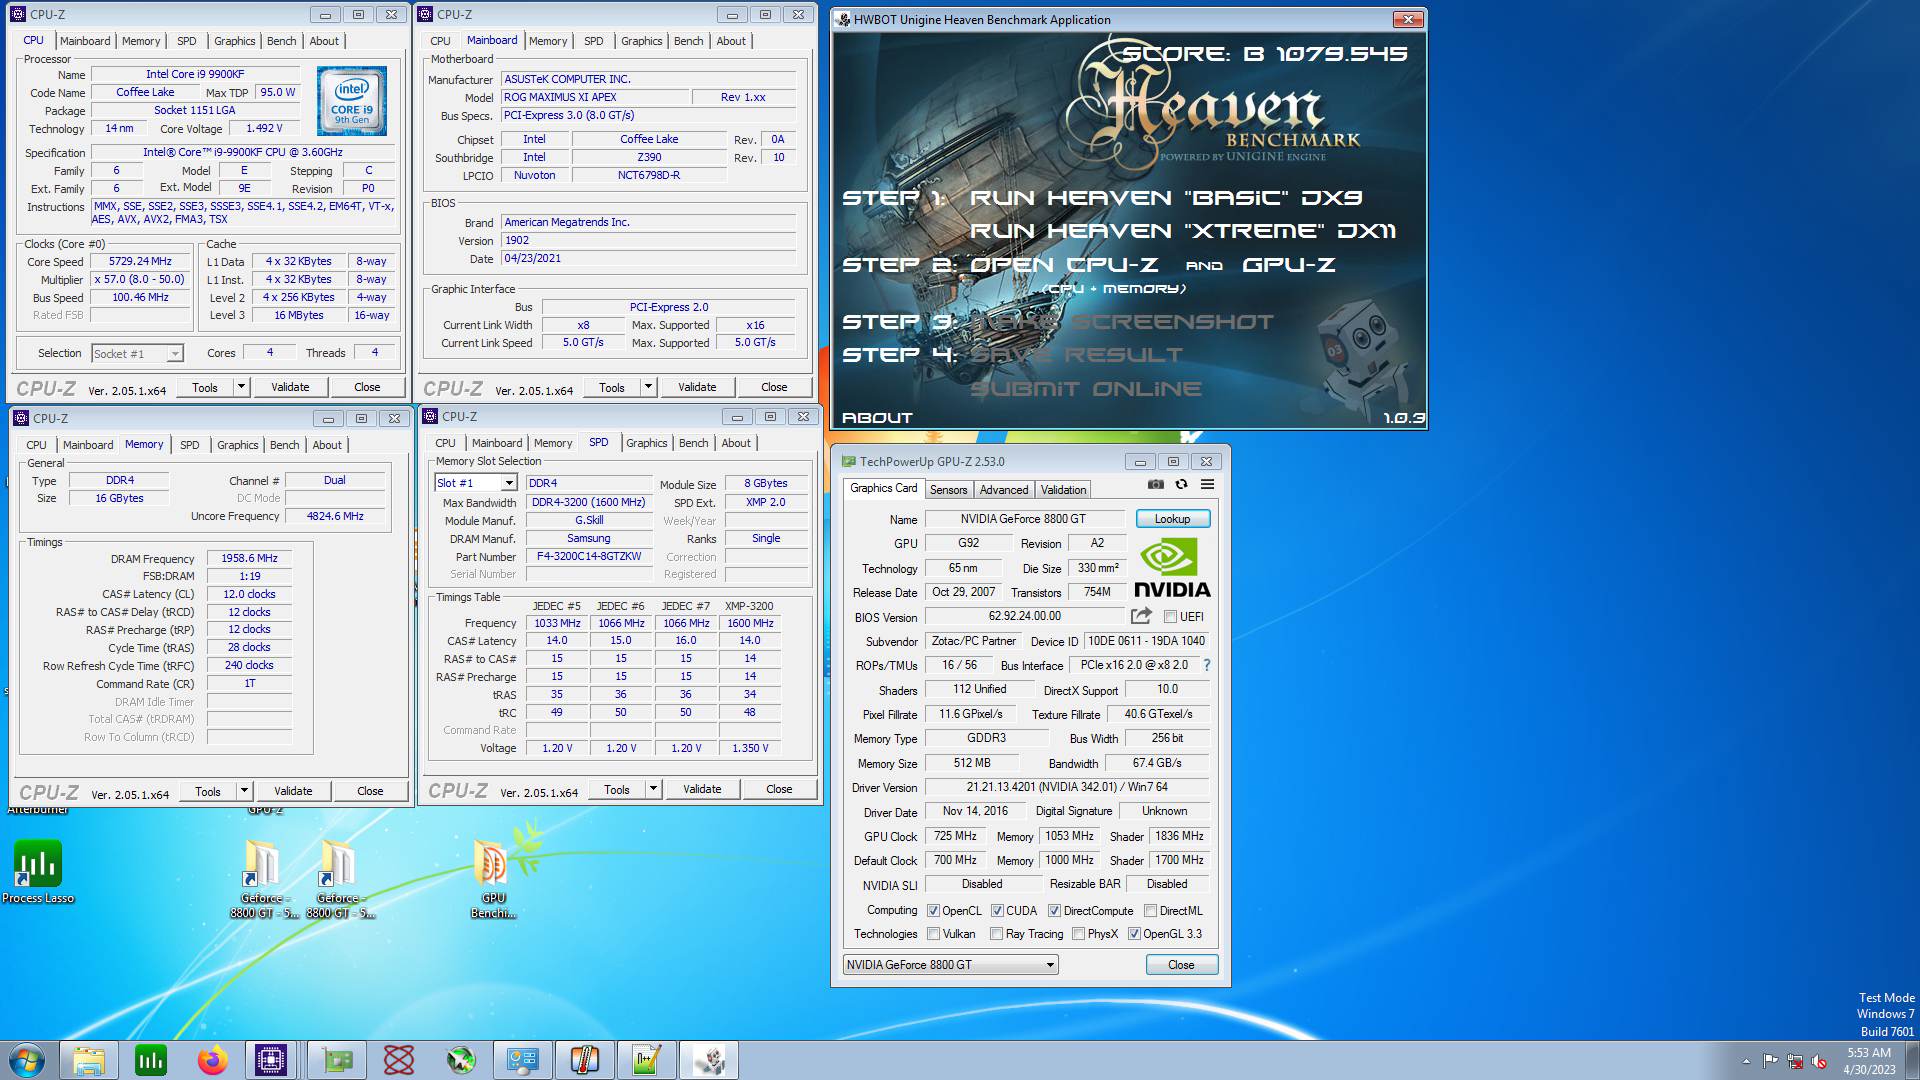The image size is (1920, 1080).
Task: Click Validate in the top-left CPU-Z window
Action: (x=290, y=387)
